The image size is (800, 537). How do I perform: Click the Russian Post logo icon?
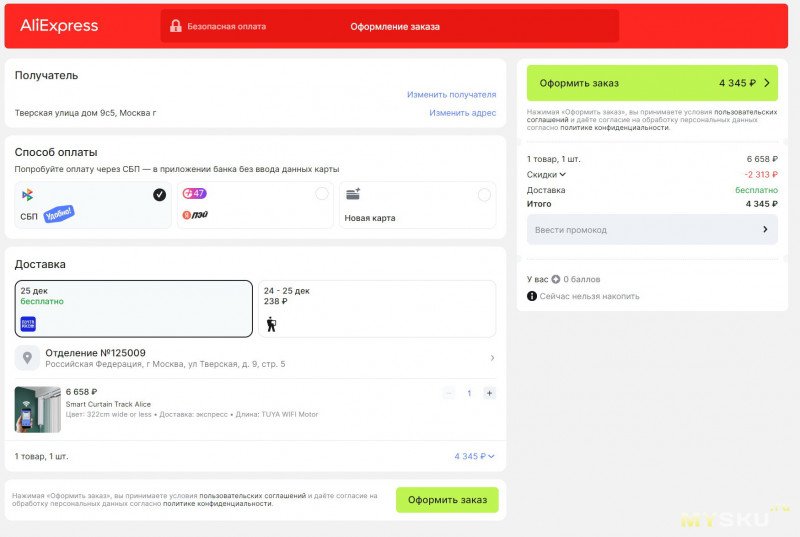point(28,324)
